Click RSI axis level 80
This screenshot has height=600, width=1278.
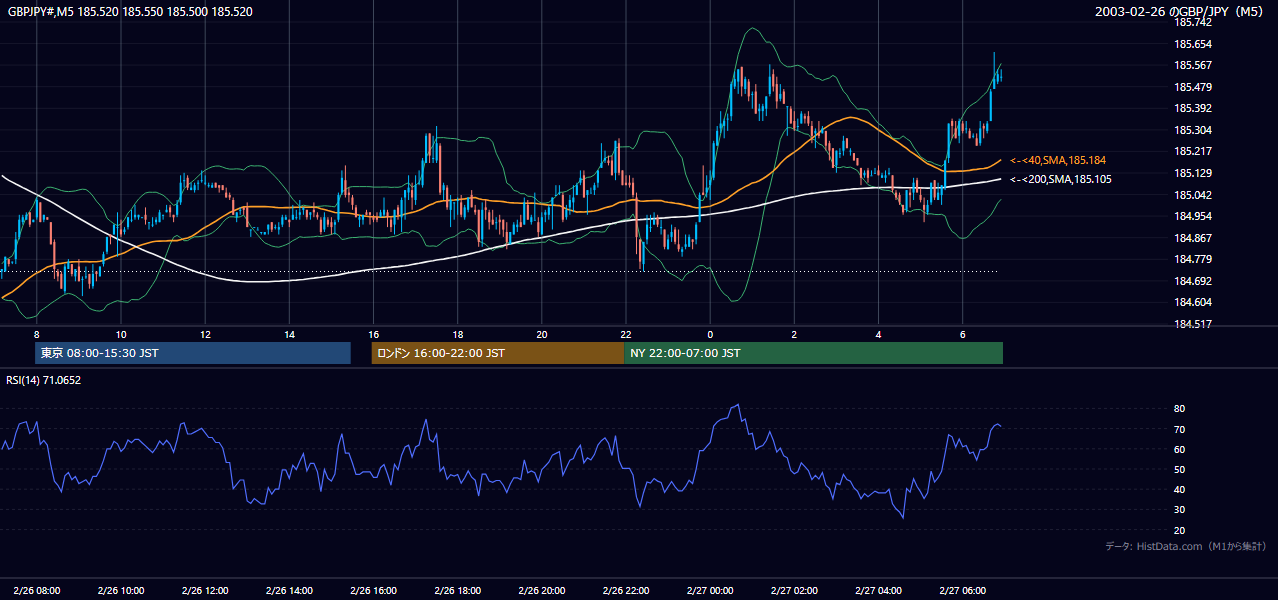click(x=1179, y=409)
